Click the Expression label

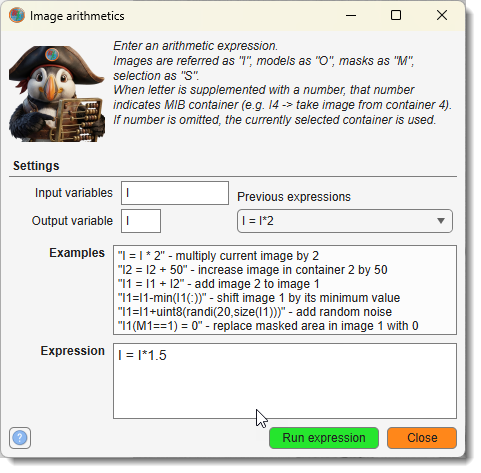tap(73, 351)
